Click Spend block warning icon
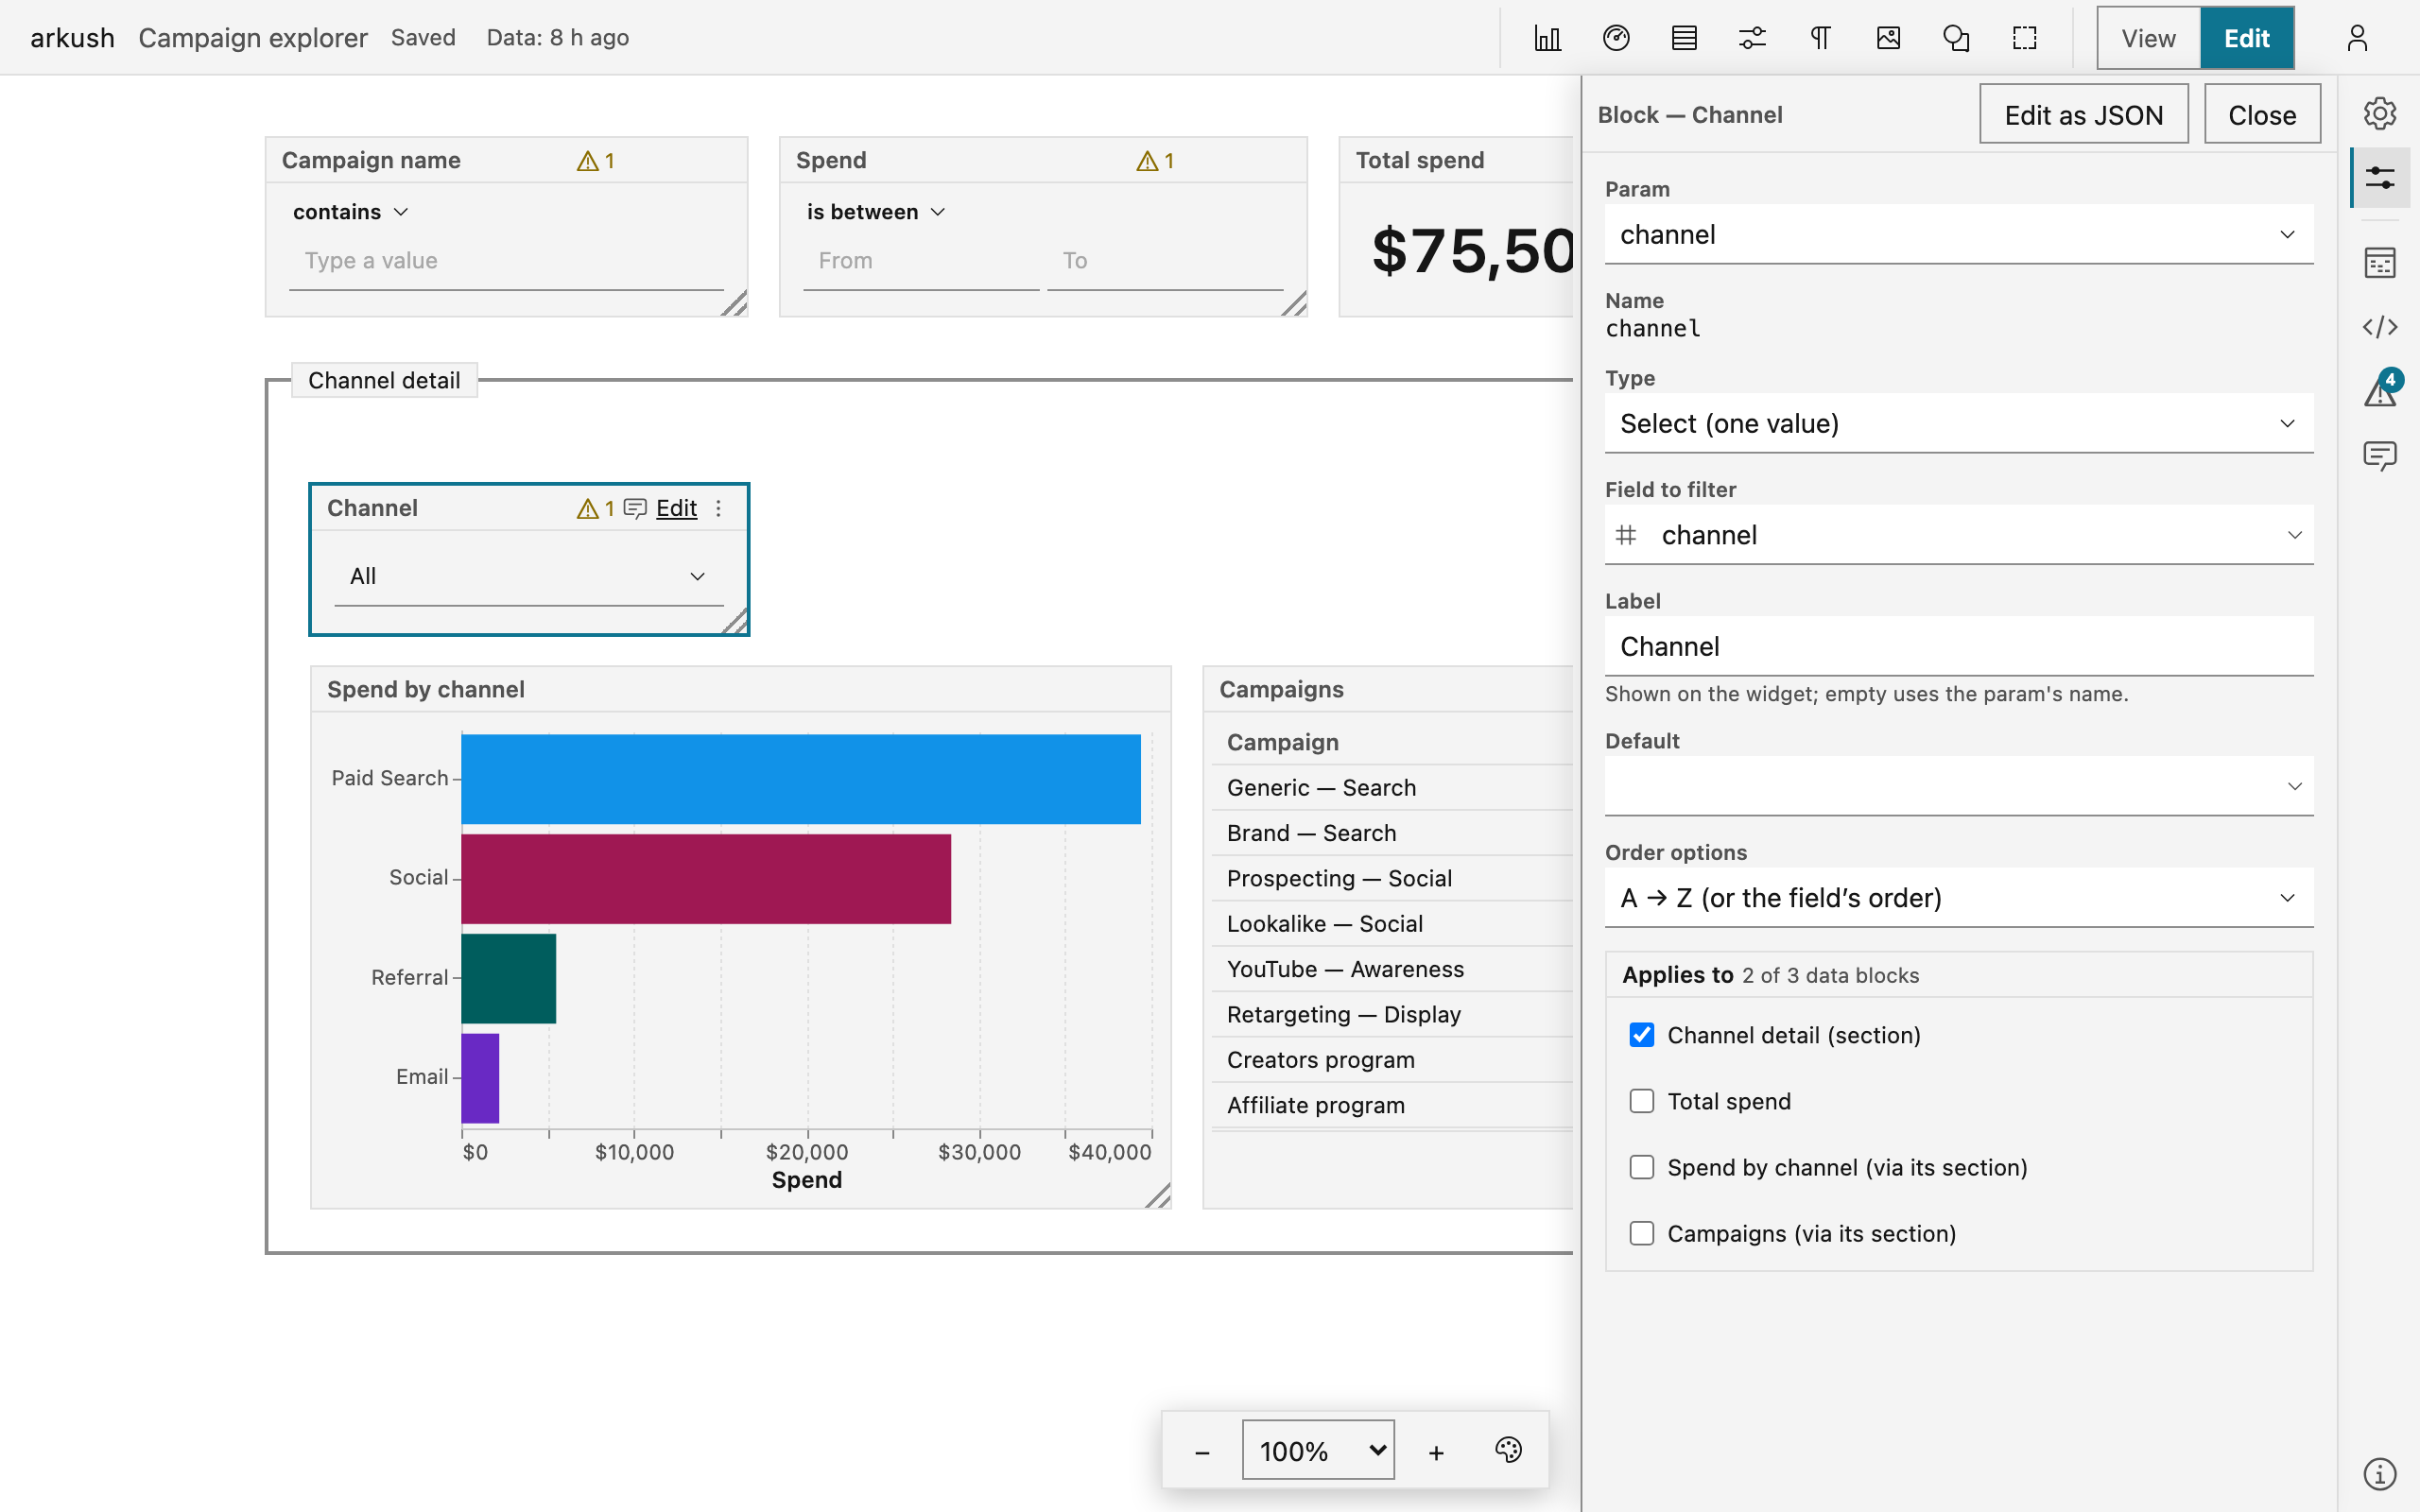 pyautogui.click(x=1155, y=161)
